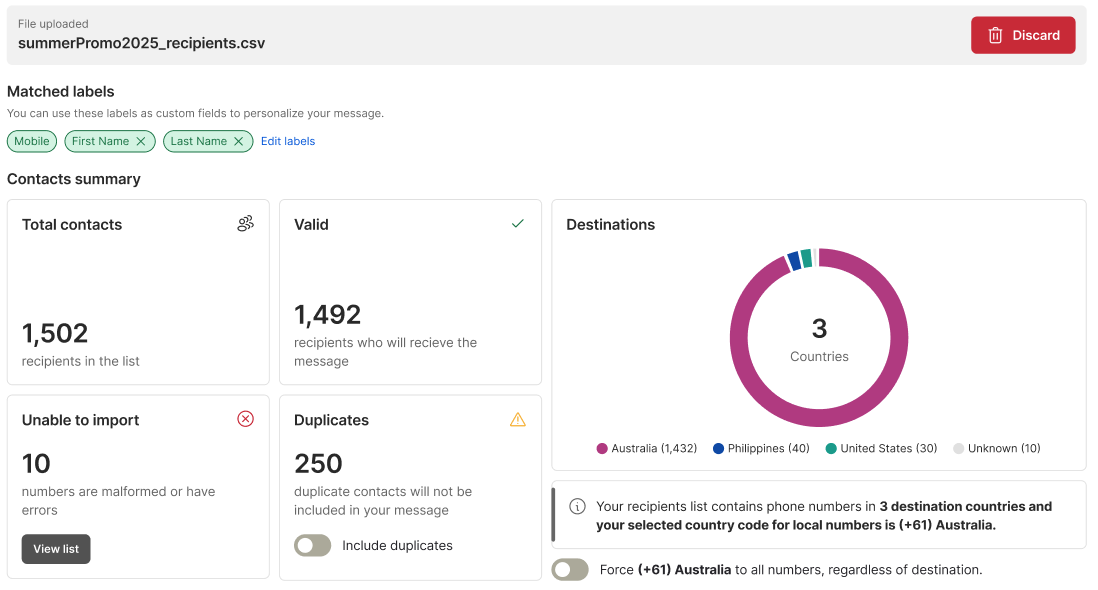Click the Valid checkmark icon

pyautogui.click(x=517, y=224)
